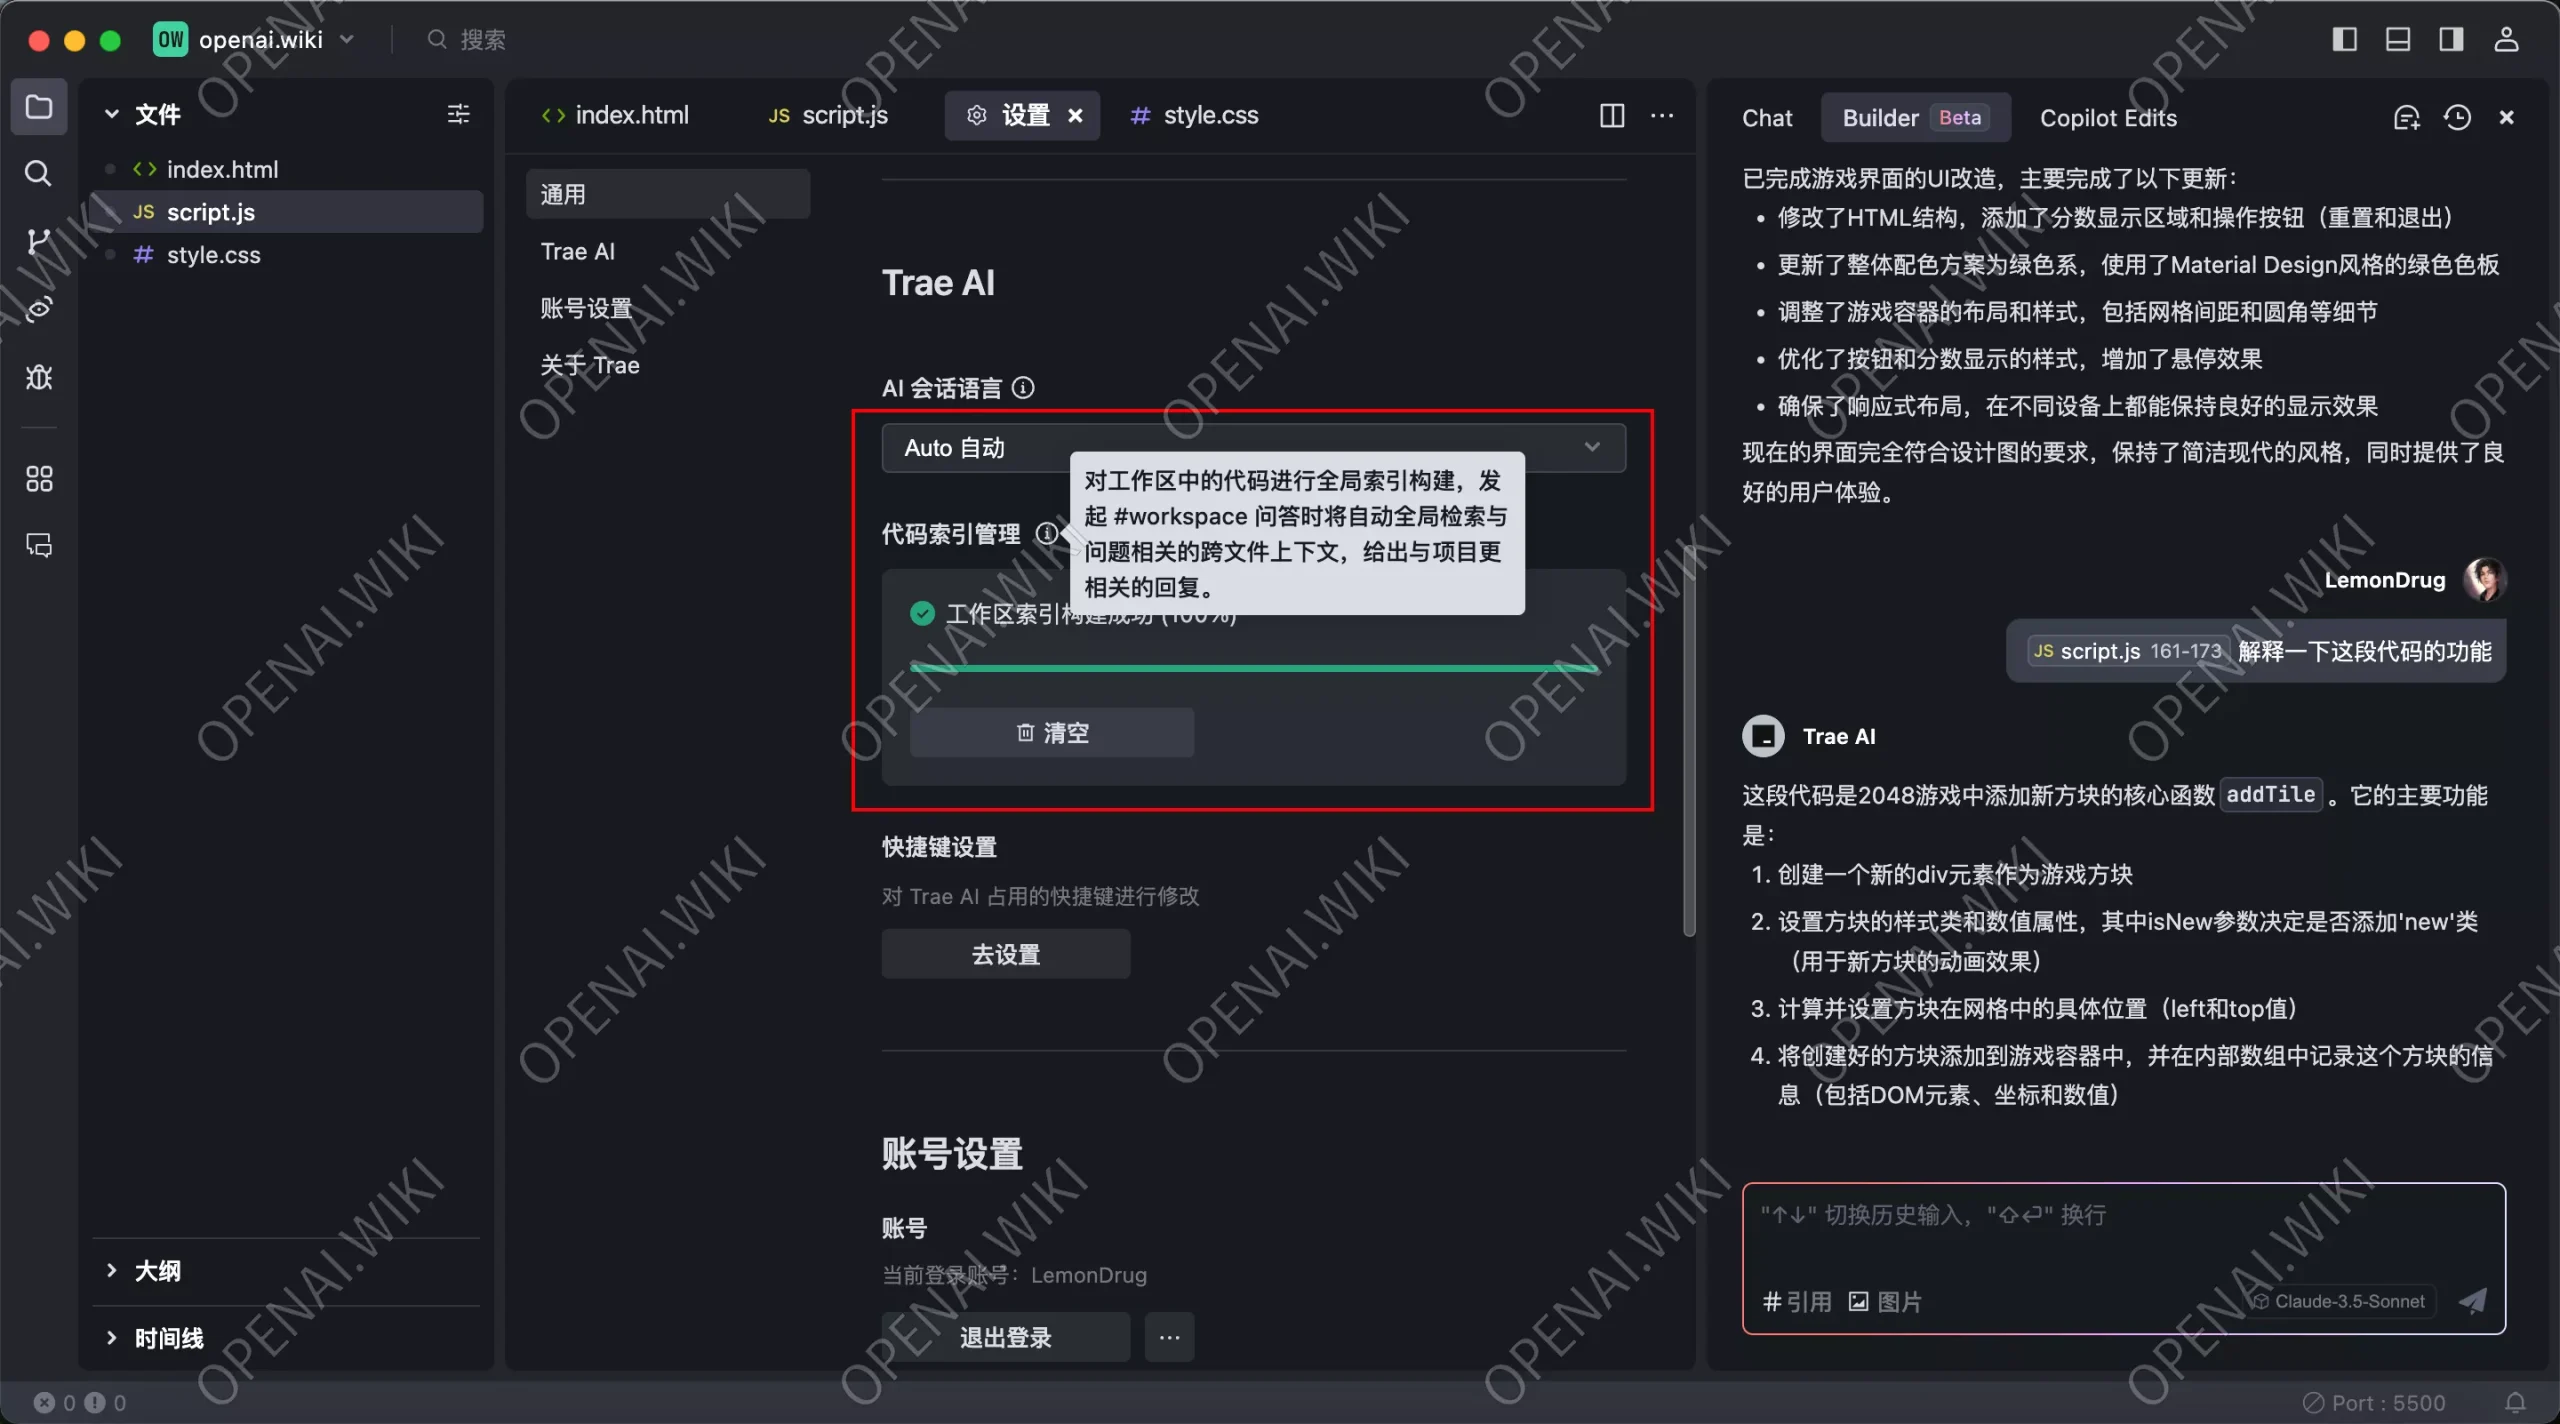
Task: Switch to the script.js editor tab
Action: (x=828, y=116)
